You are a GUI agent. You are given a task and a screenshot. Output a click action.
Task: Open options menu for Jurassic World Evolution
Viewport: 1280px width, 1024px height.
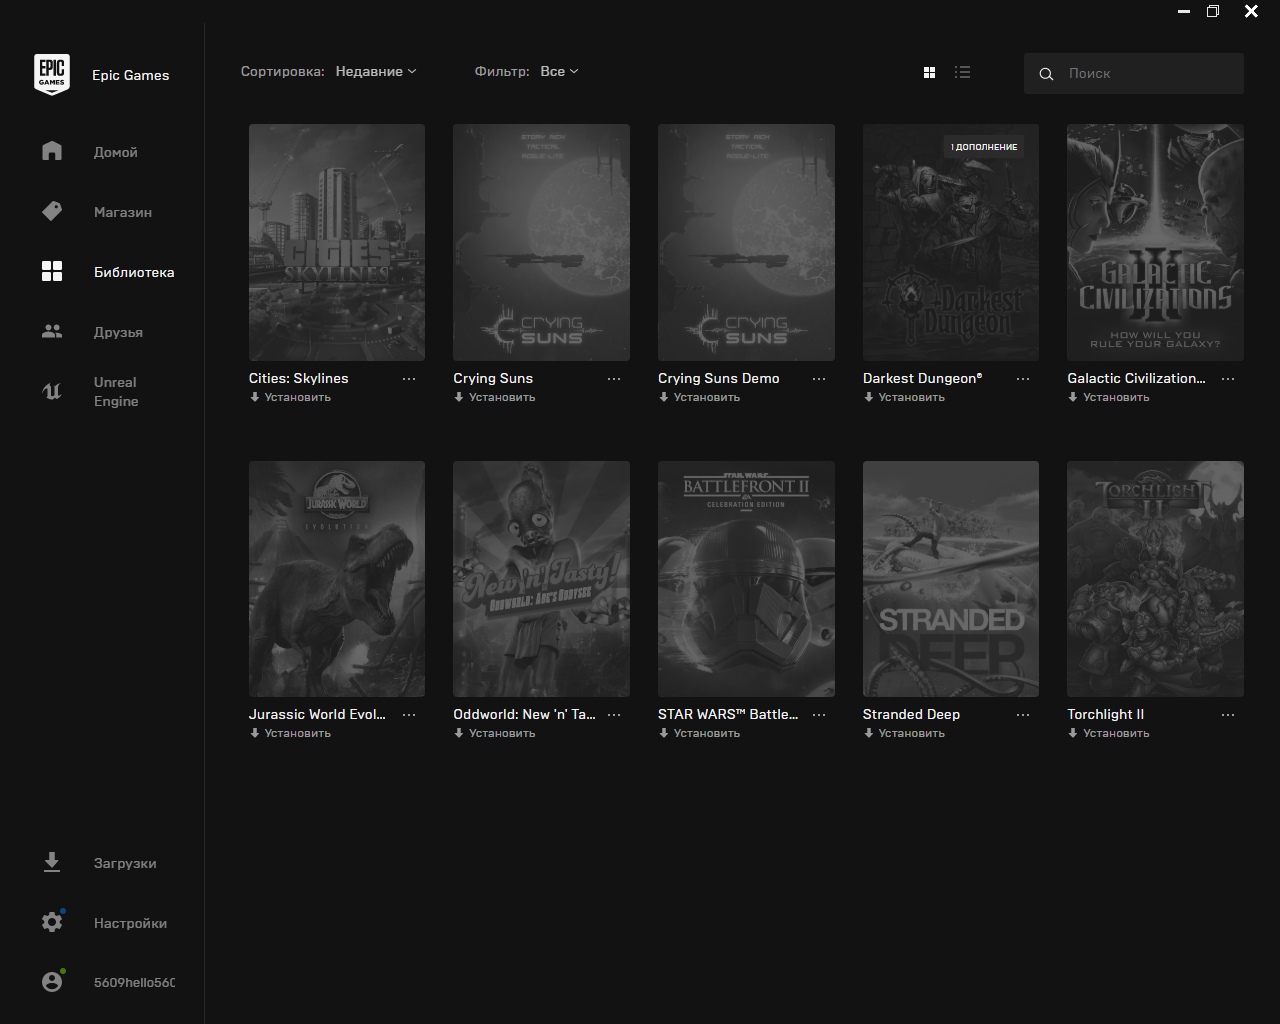tap(409, 715)
